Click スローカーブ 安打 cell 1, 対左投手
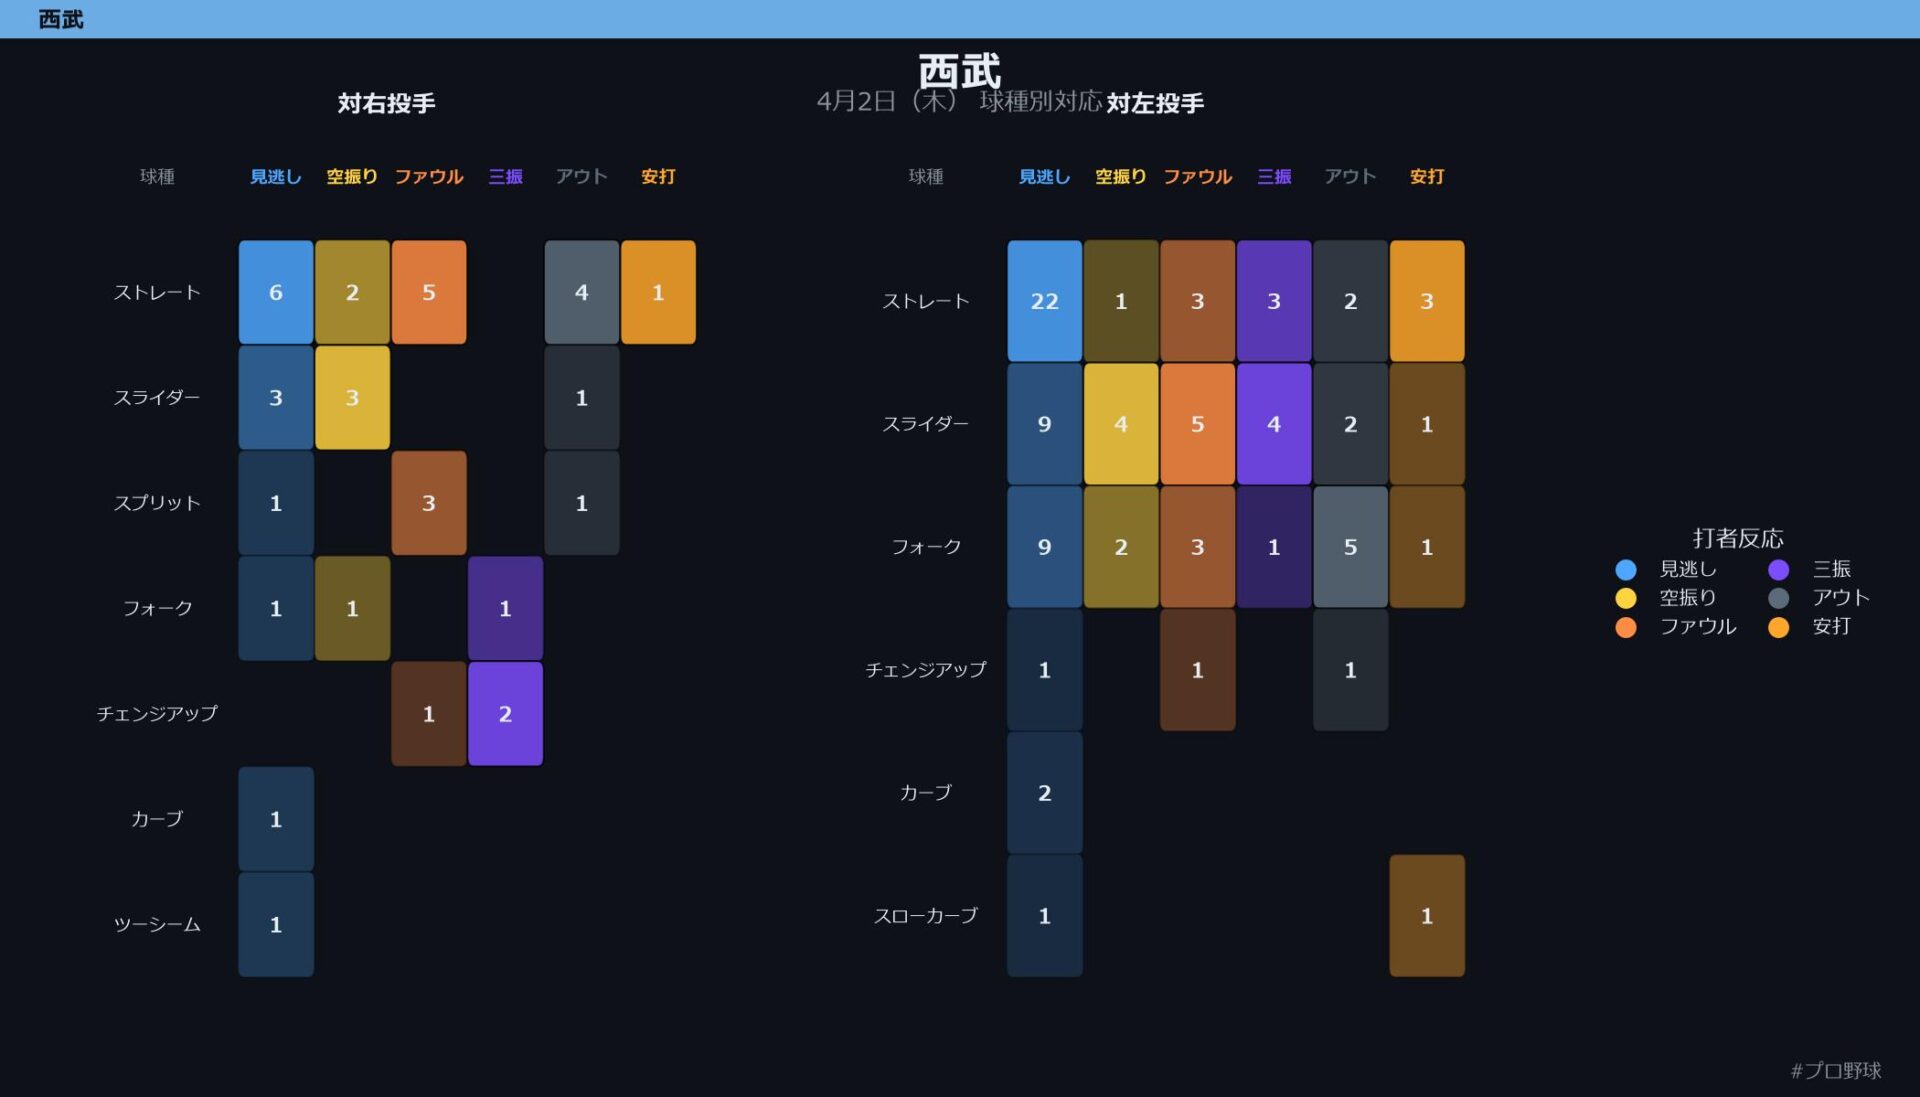This screenshot has height=1097, width=1920. tap(1427, 916)
